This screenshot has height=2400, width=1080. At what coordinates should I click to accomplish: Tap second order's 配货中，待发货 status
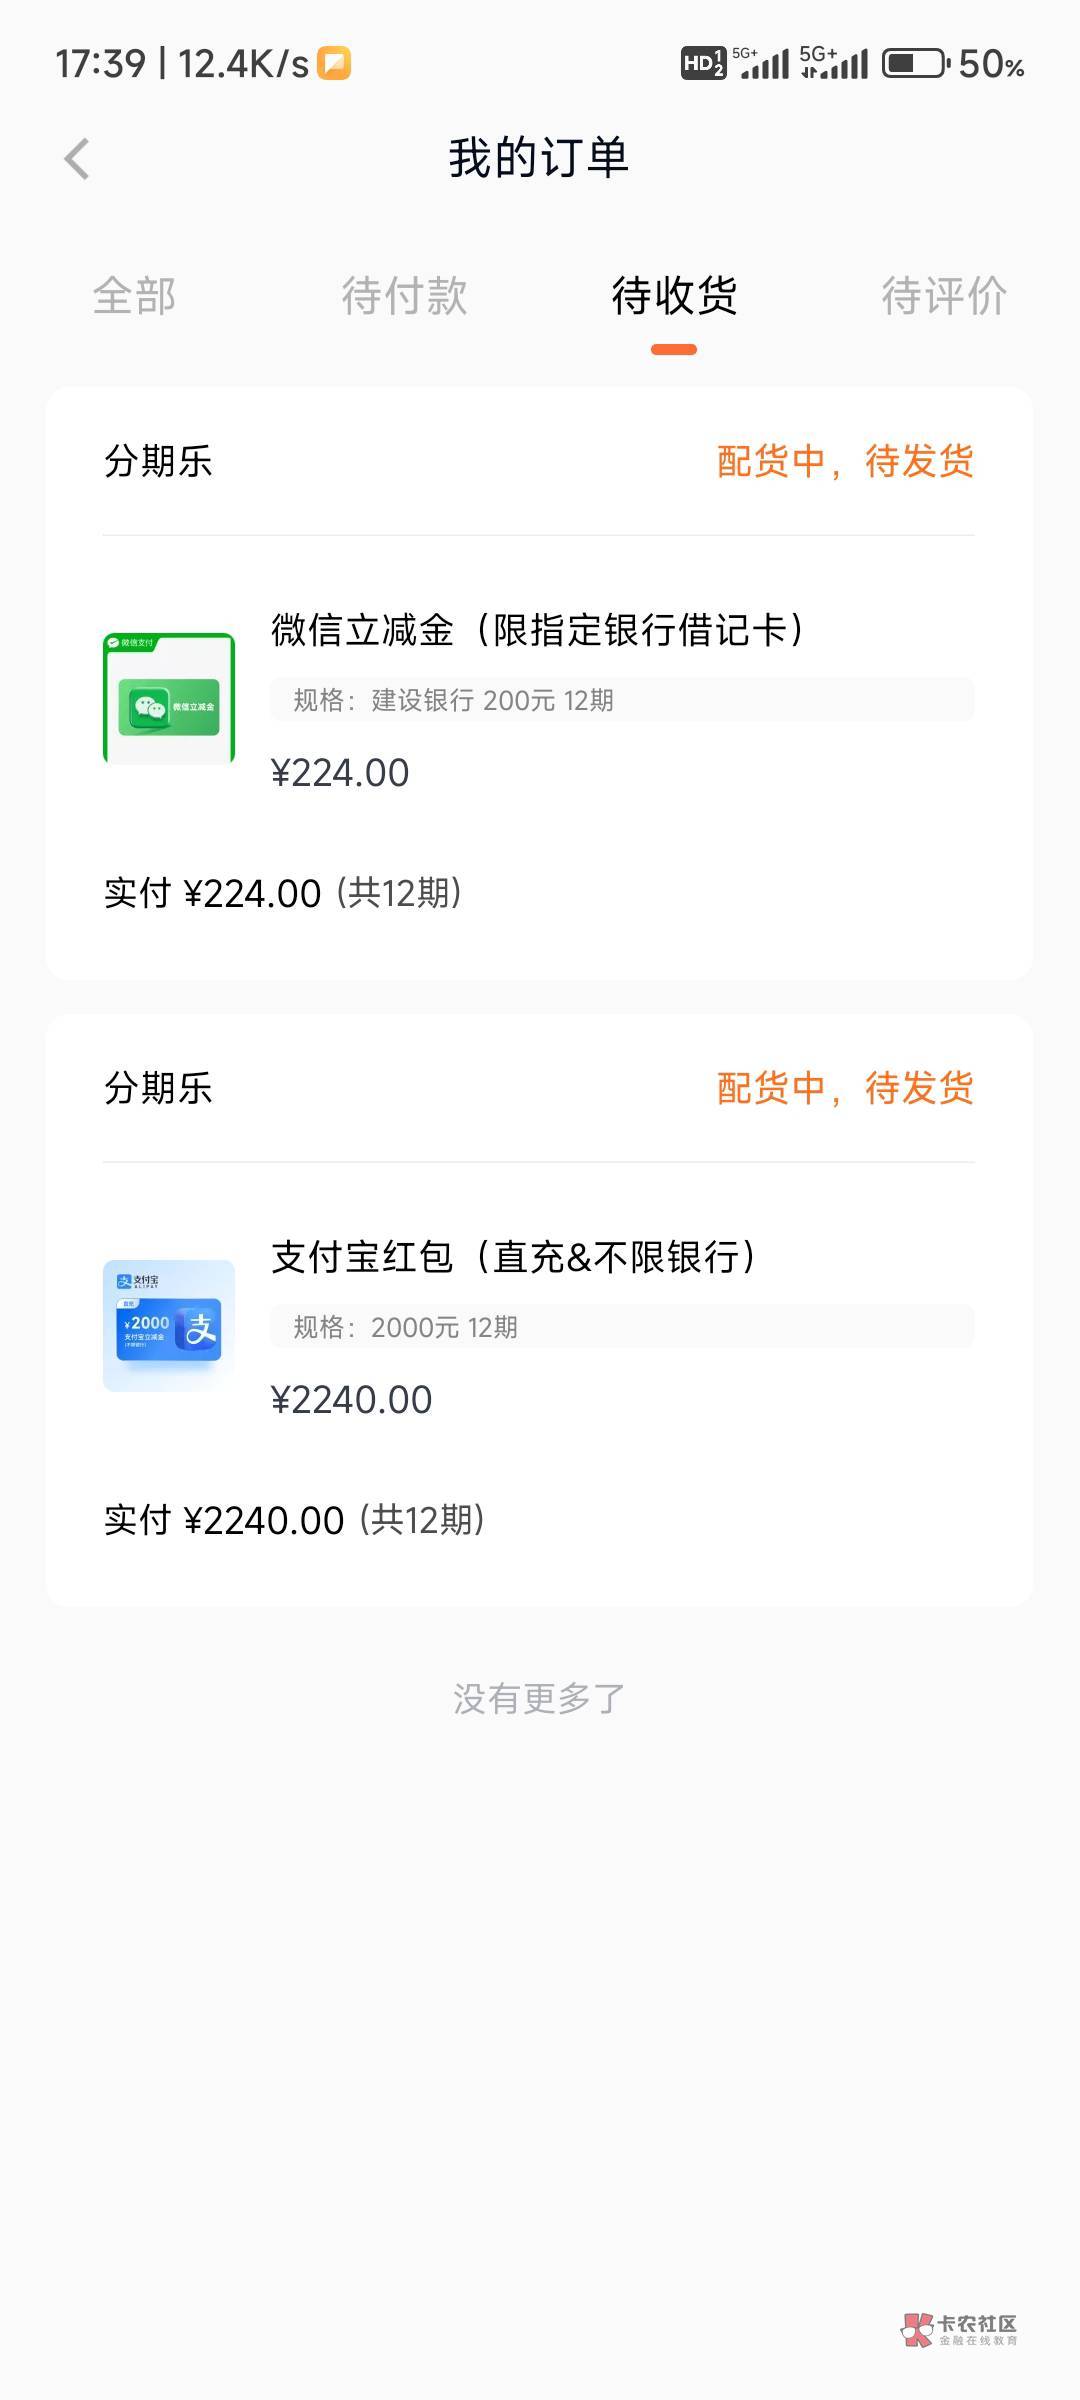click(x=845, y=1088)
